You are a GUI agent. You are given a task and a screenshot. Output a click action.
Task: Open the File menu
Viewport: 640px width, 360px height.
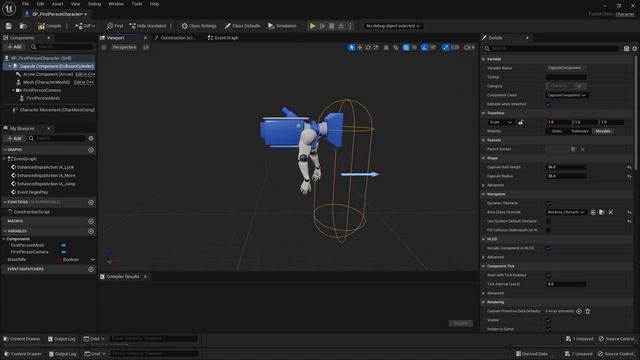[x=25, y=4]
